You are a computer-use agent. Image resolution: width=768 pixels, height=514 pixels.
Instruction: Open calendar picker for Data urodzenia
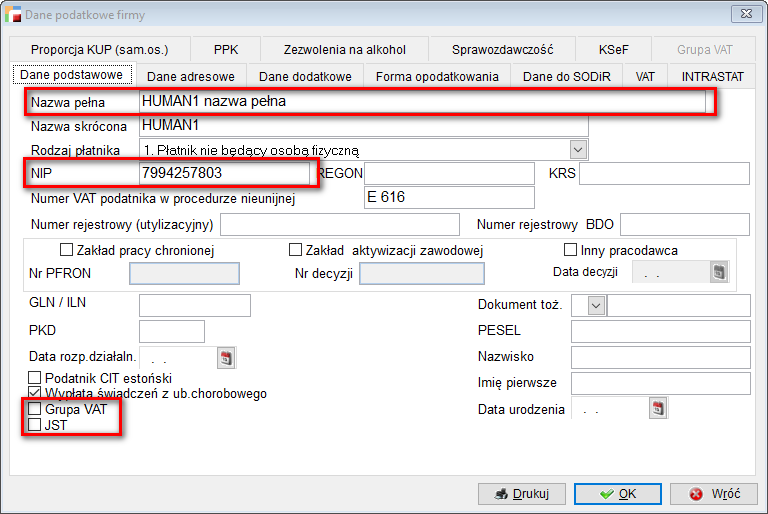[658, 408]
